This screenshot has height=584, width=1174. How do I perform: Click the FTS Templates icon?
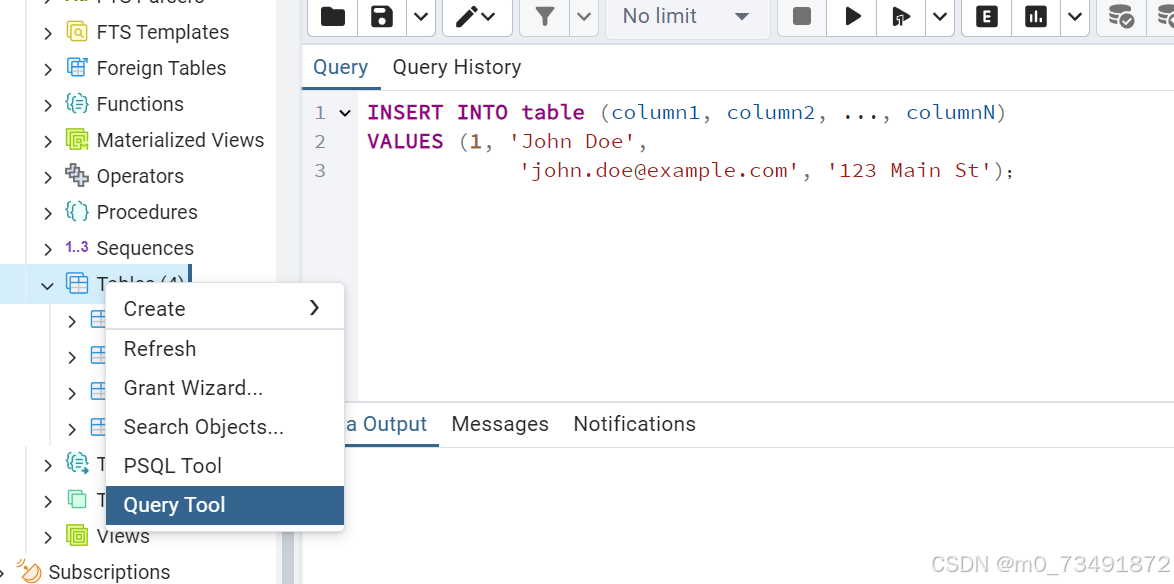[x=77, y=31]
